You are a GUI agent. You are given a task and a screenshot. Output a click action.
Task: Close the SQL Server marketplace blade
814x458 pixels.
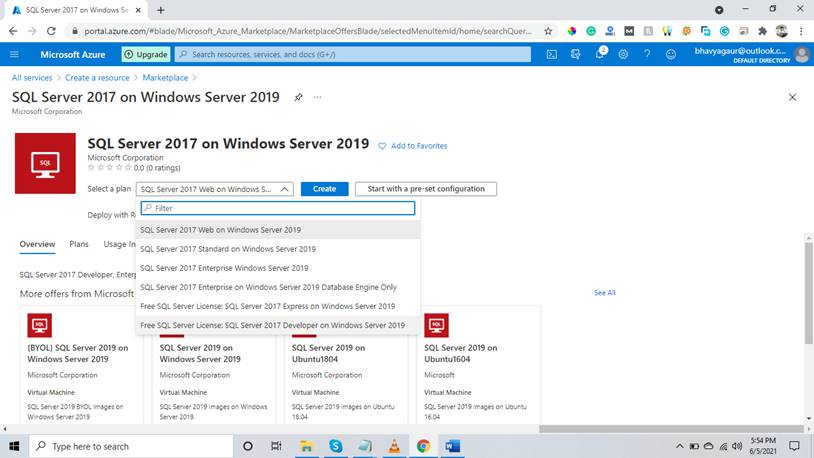pos(792,97)
